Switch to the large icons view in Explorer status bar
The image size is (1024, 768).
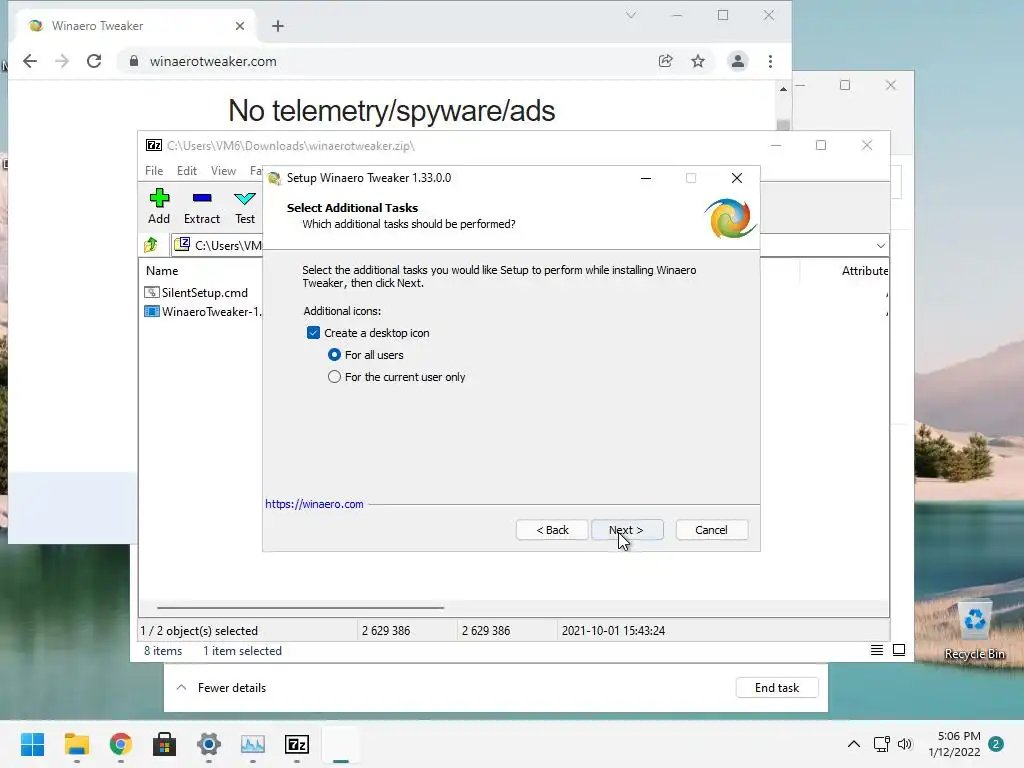[899, 650]
